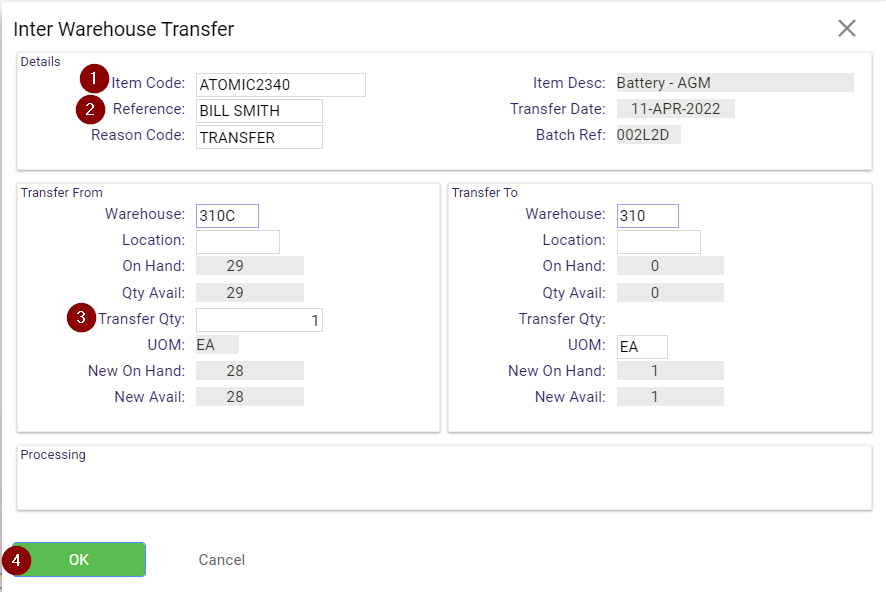This screenshot has width=886, height=592.
Task: Edit Transfer From Warehouse field 310C
Action: coord(227,216)
